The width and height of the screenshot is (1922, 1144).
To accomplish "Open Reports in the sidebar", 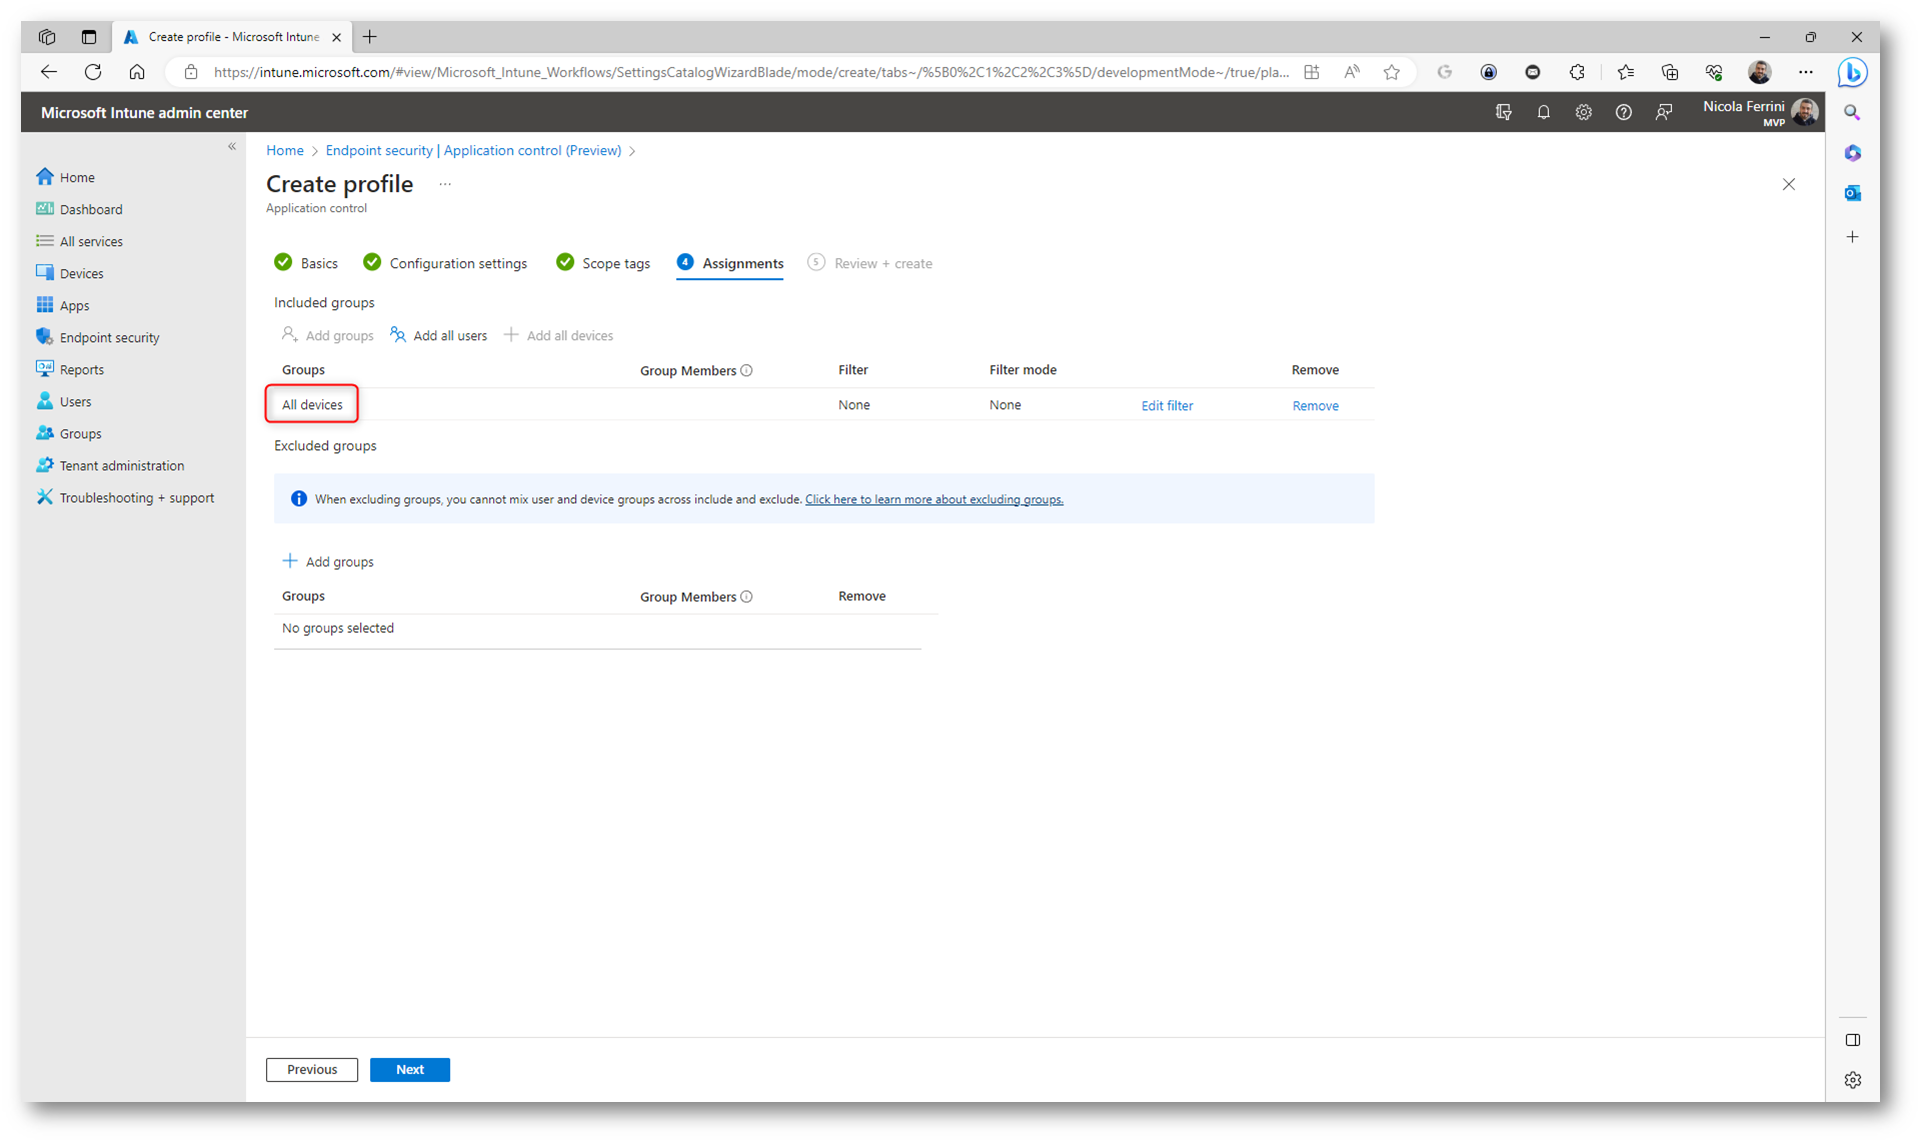I will pyautogui.click(x=70, y=369).
